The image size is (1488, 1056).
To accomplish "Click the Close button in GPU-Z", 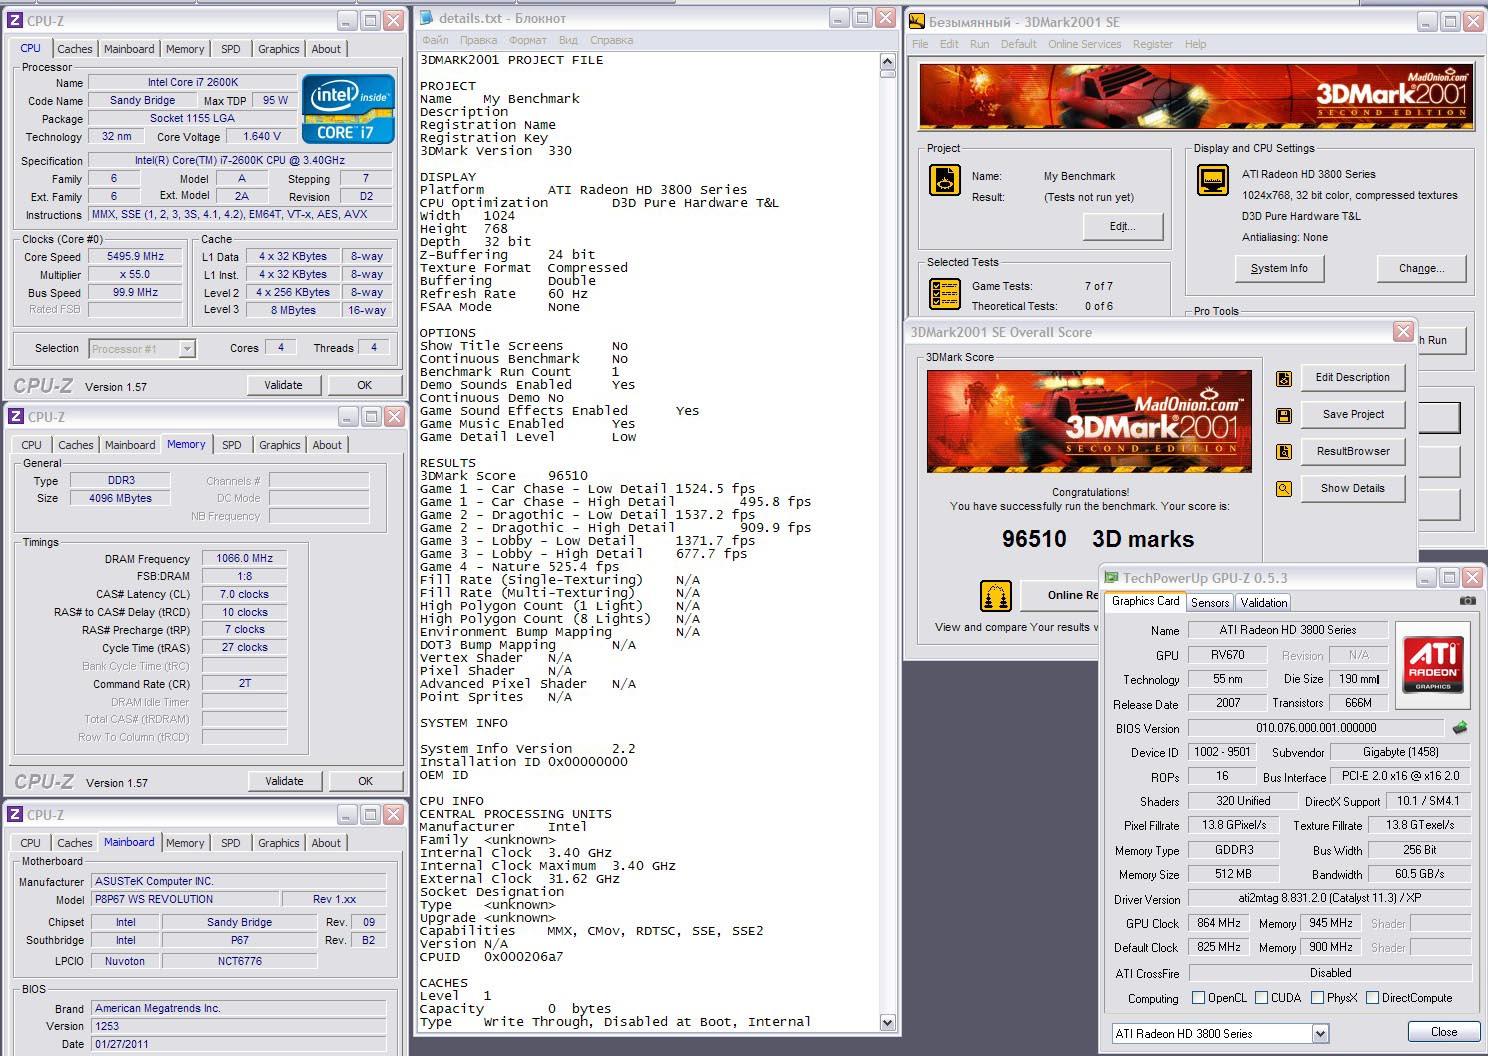I will click(x=1444, y=1032).
